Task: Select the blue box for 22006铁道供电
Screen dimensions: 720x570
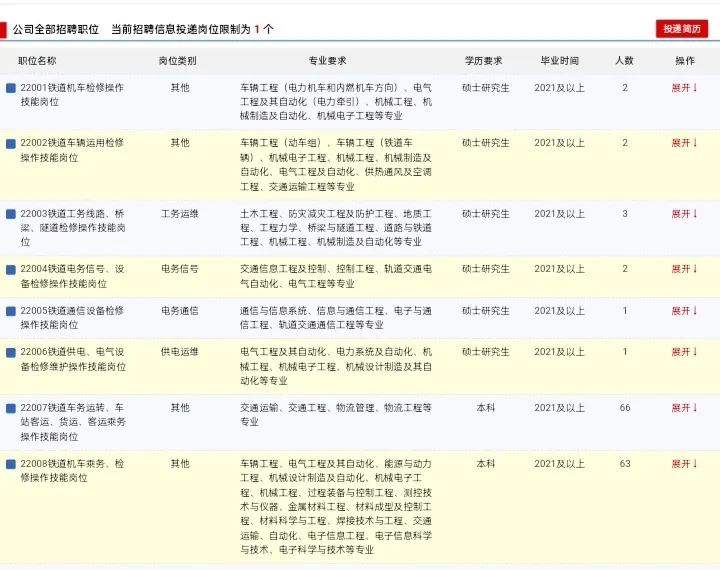Action: pyautogui.click(x=11, y=352)
